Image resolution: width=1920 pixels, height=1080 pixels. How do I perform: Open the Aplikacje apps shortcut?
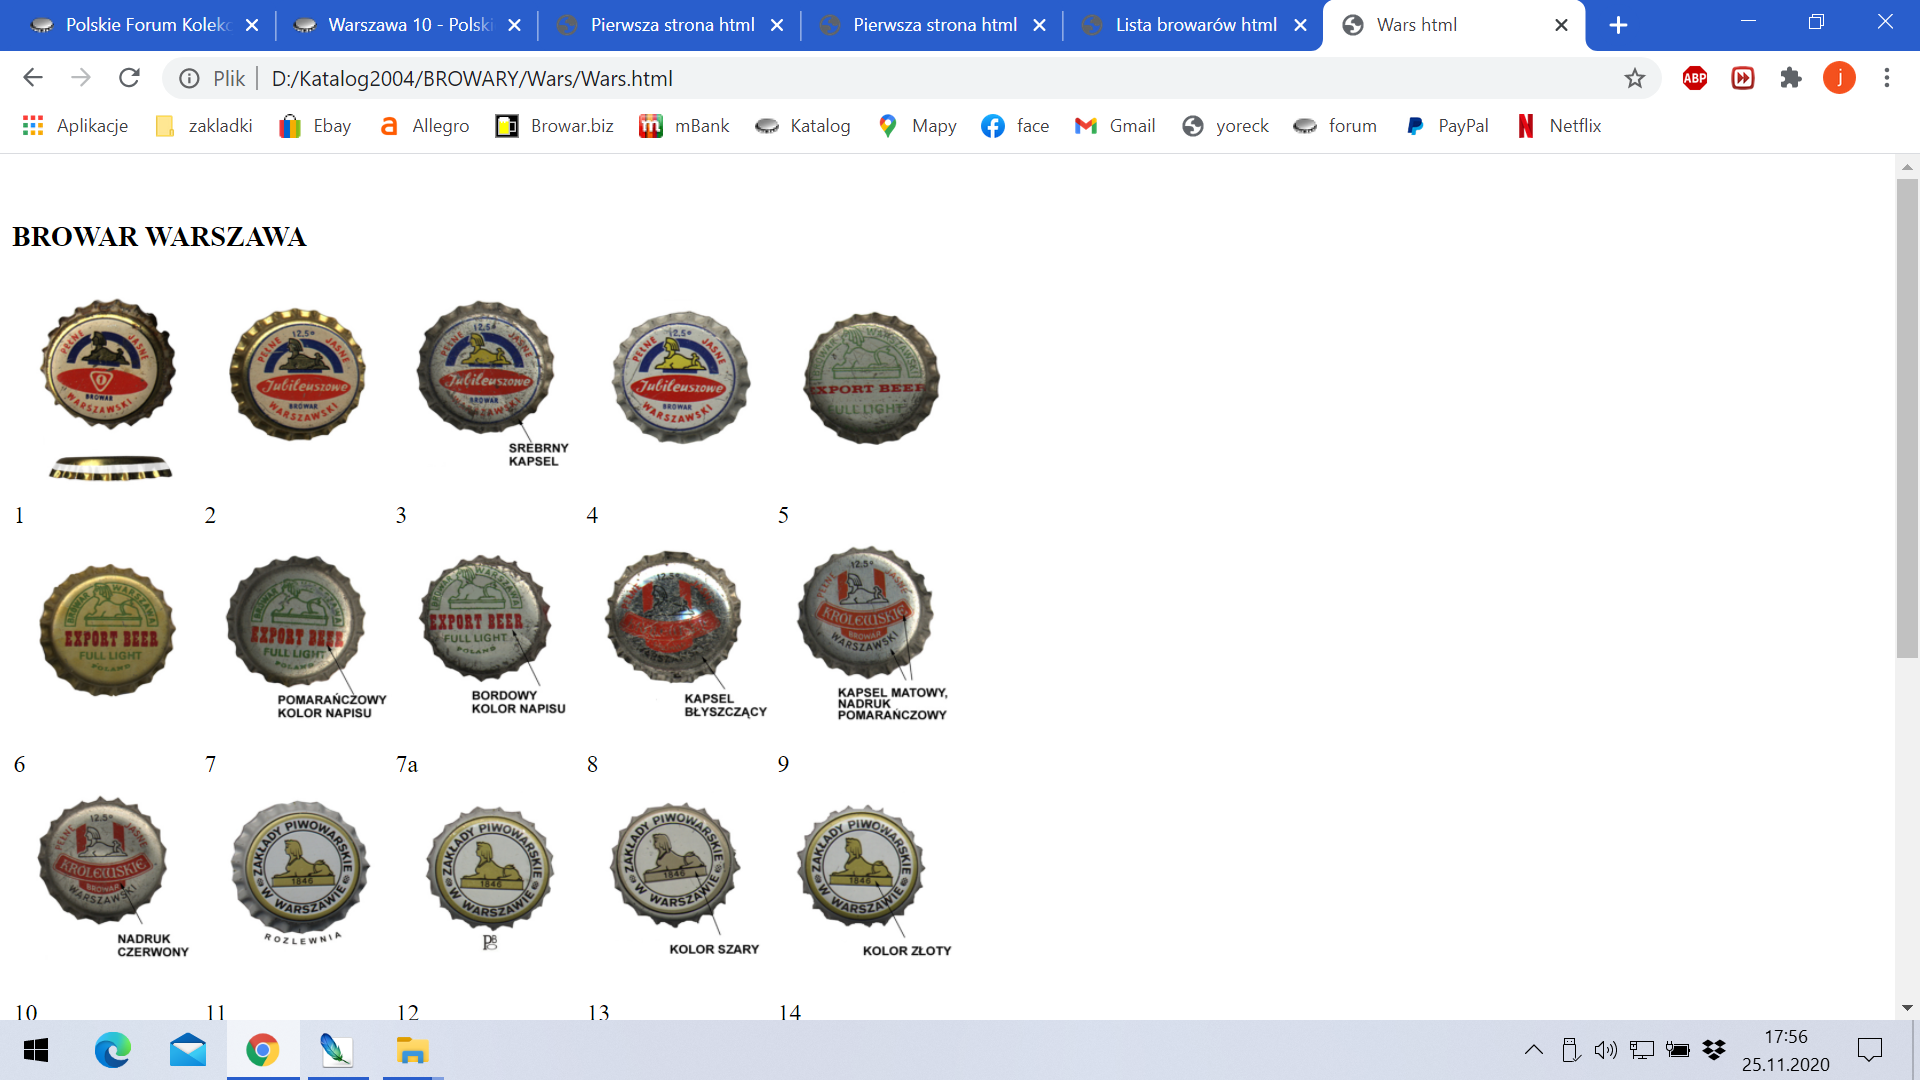pyautogui.click(x=75, y=126)
